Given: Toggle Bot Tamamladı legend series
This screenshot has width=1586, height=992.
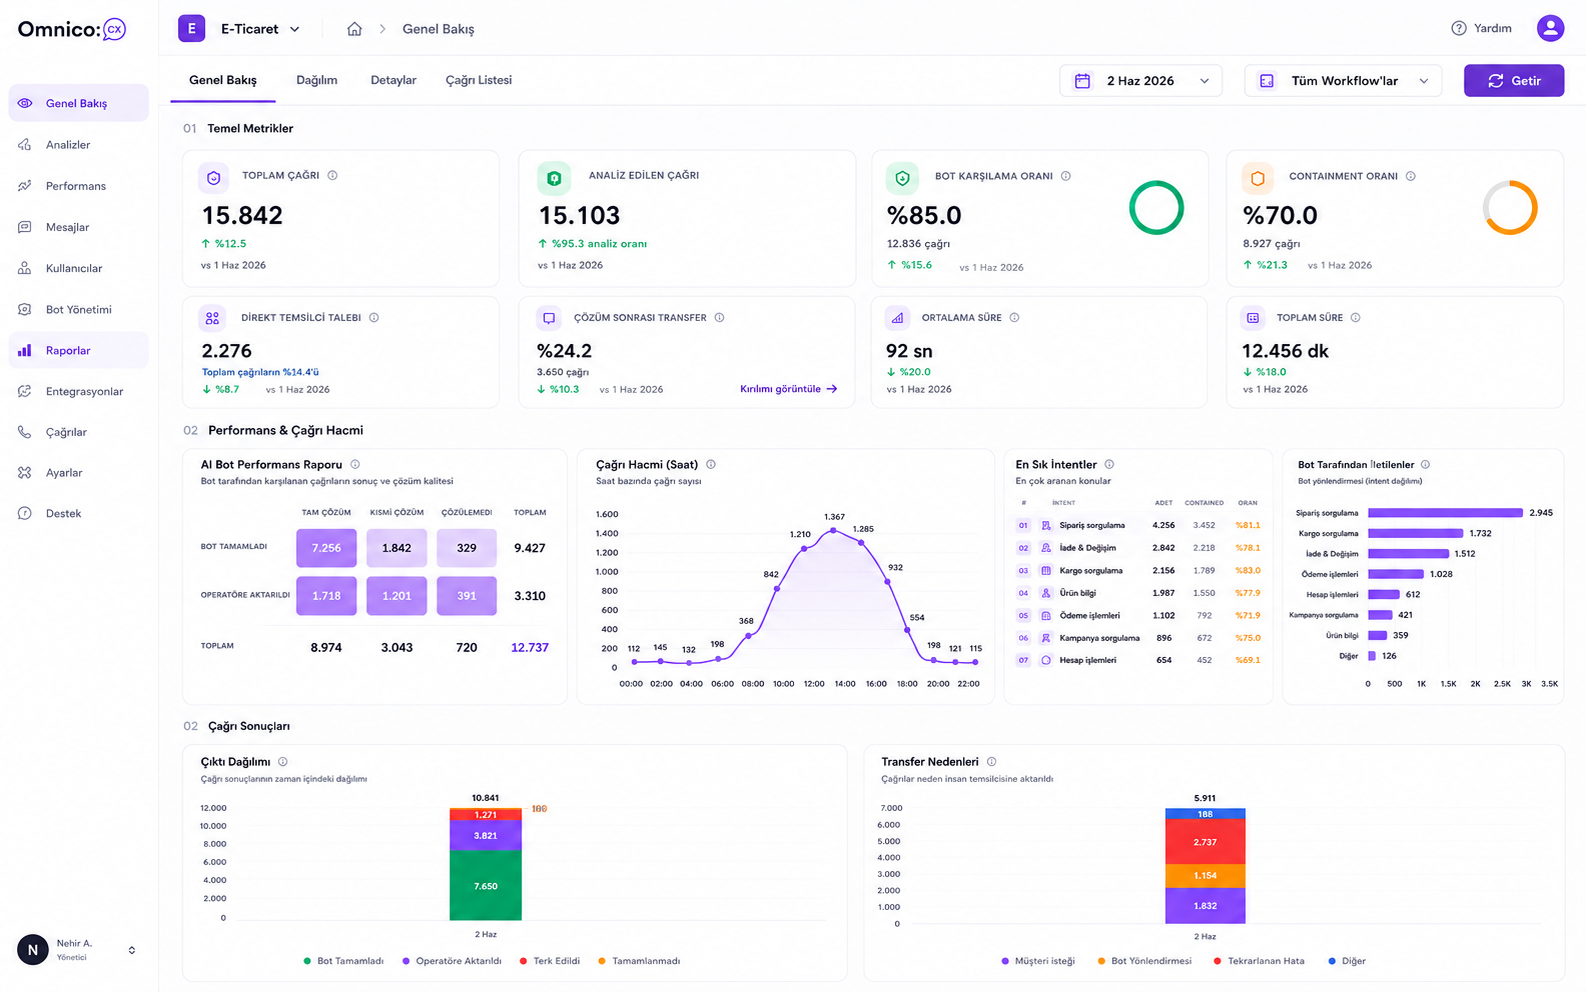Looking at the screenshot, I should click(x=343, y=961).
